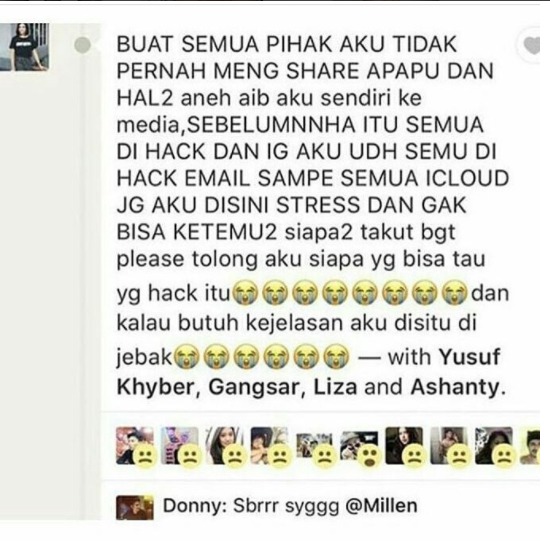The width and height of the screenshot is (550, 541).
Task: Click the gray timeline dot marker
Action: point(83,45)
